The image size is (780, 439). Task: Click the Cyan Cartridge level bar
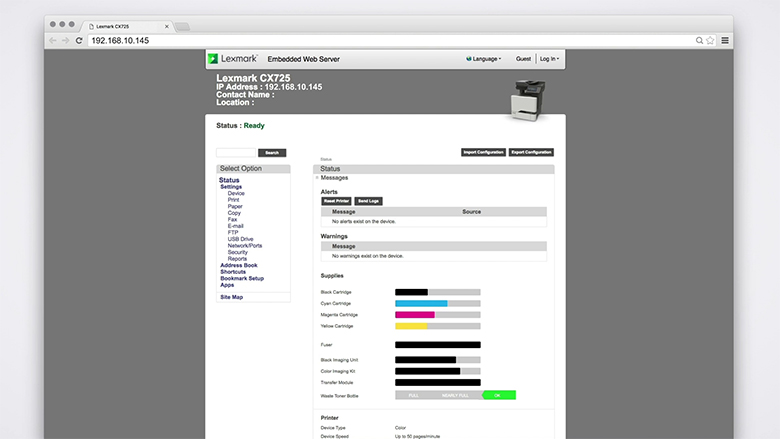point(437,303)
